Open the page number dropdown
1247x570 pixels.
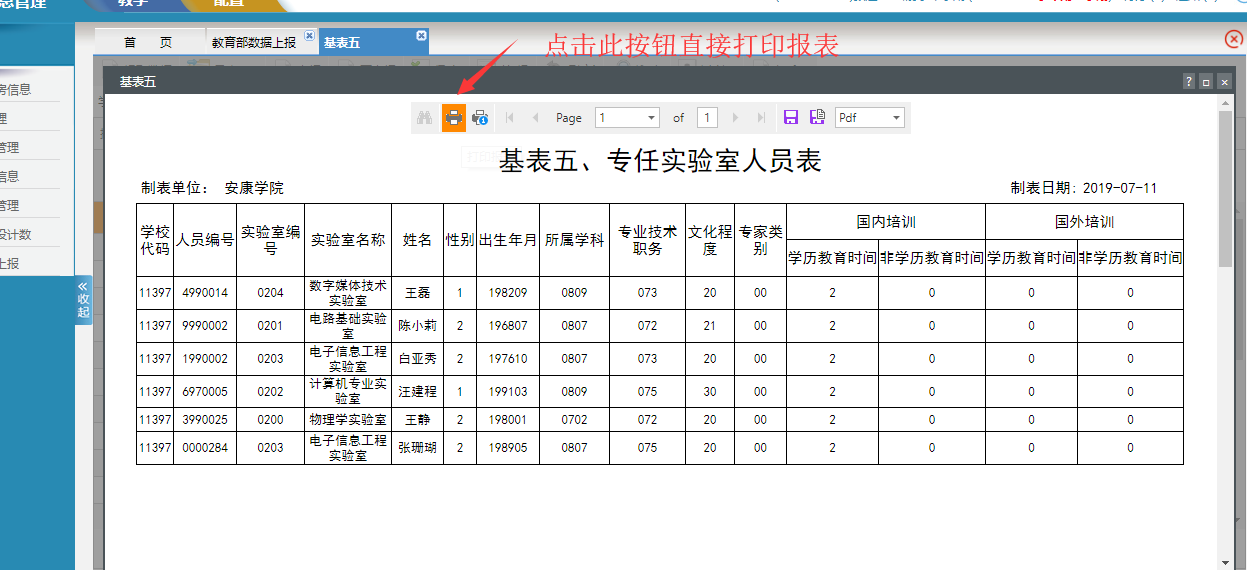point(652,118)
